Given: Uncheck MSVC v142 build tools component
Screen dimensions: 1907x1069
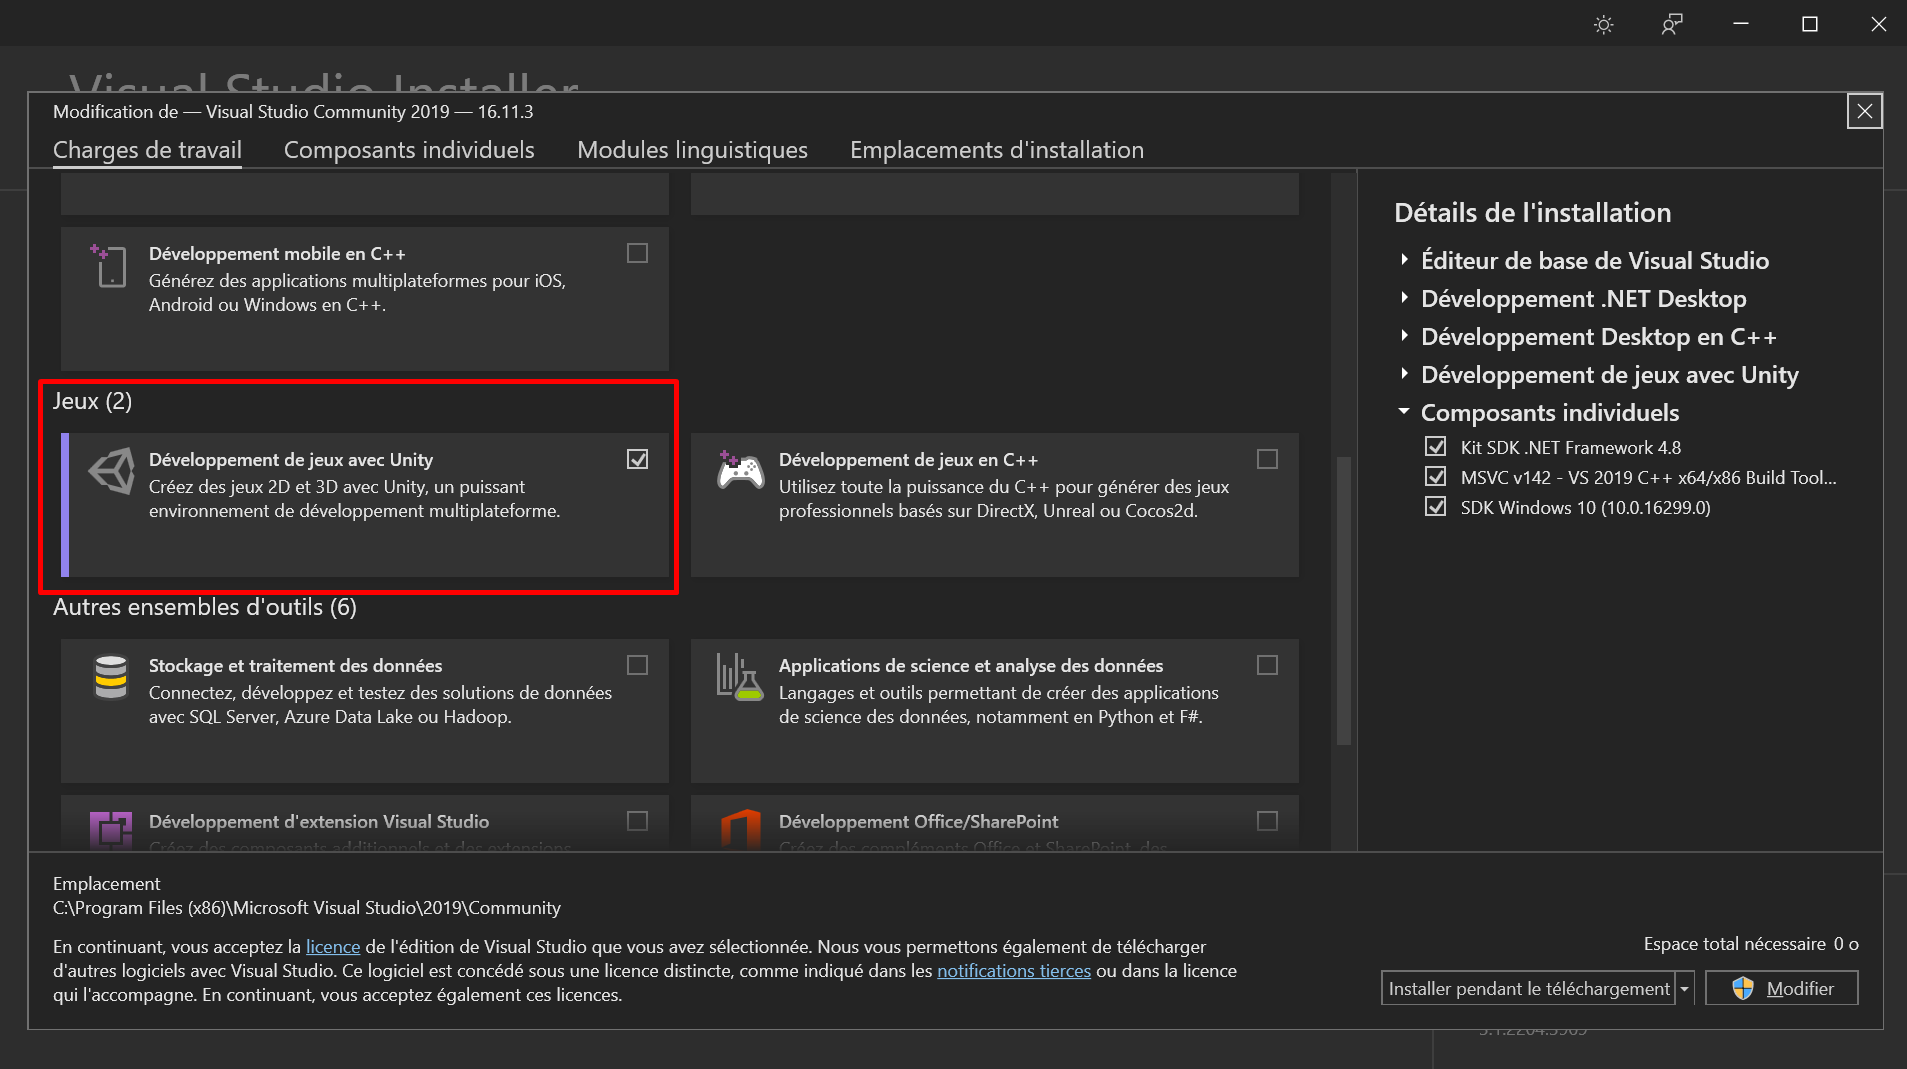Looking at the screenshot, I should click(x=1435, y=476).
